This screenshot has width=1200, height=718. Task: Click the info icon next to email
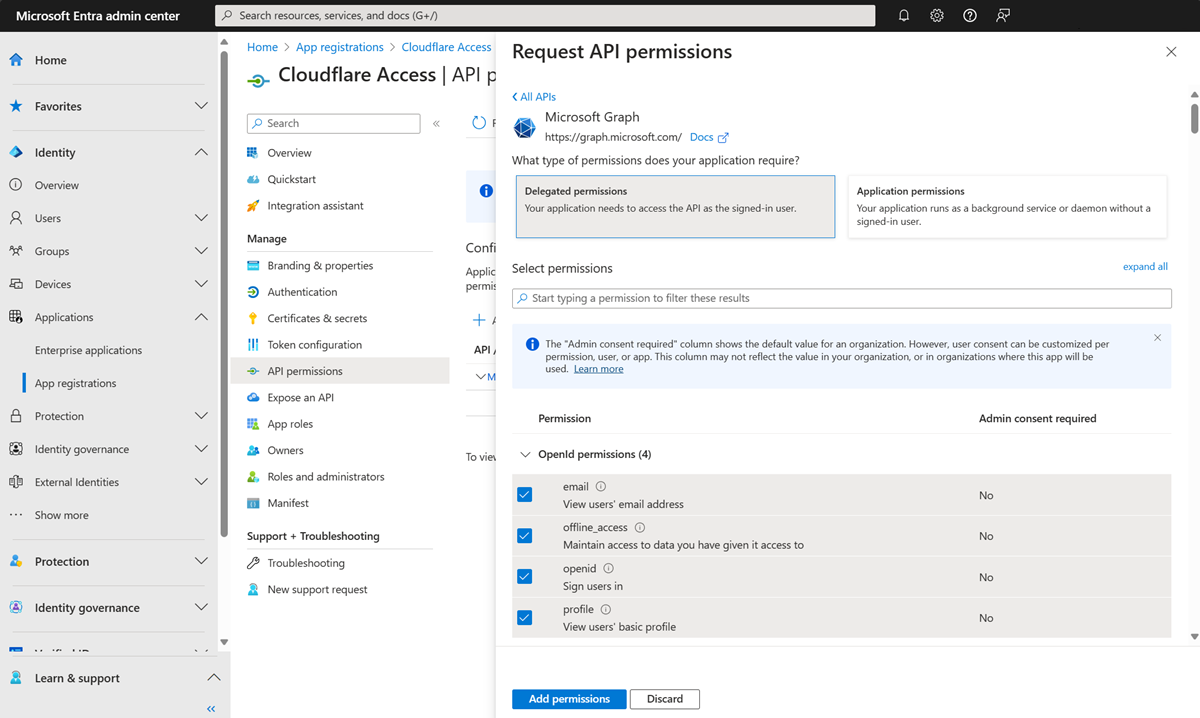point(601,487)
